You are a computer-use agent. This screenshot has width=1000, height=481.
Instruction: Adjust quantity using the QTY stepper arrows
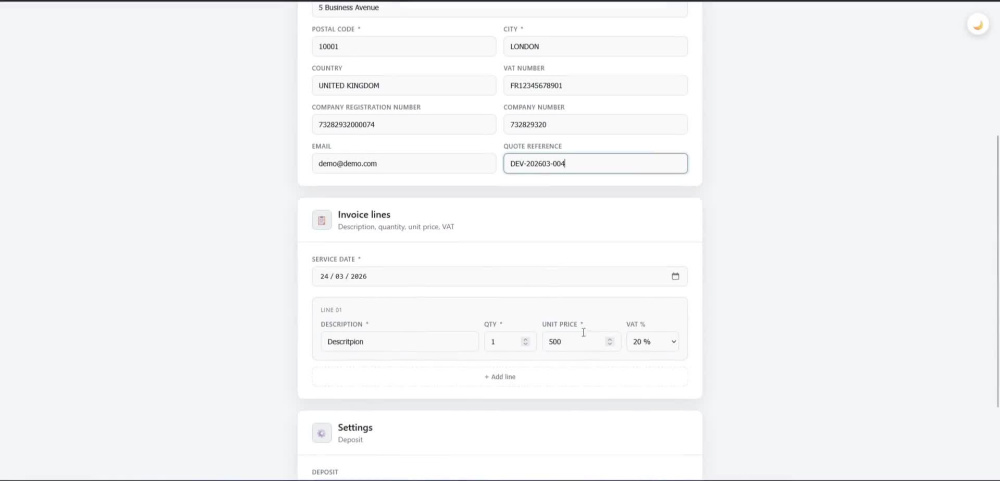(526, 342)
